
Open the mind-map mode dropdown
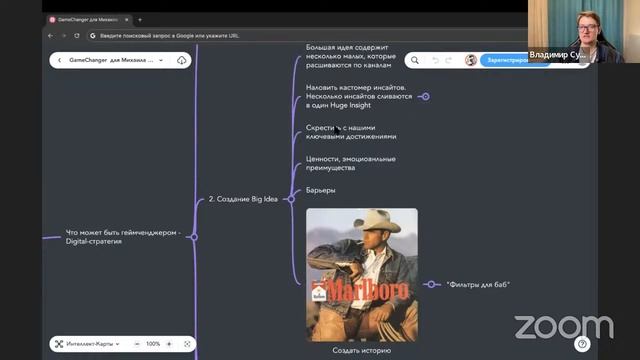click(x=93, y=344)
